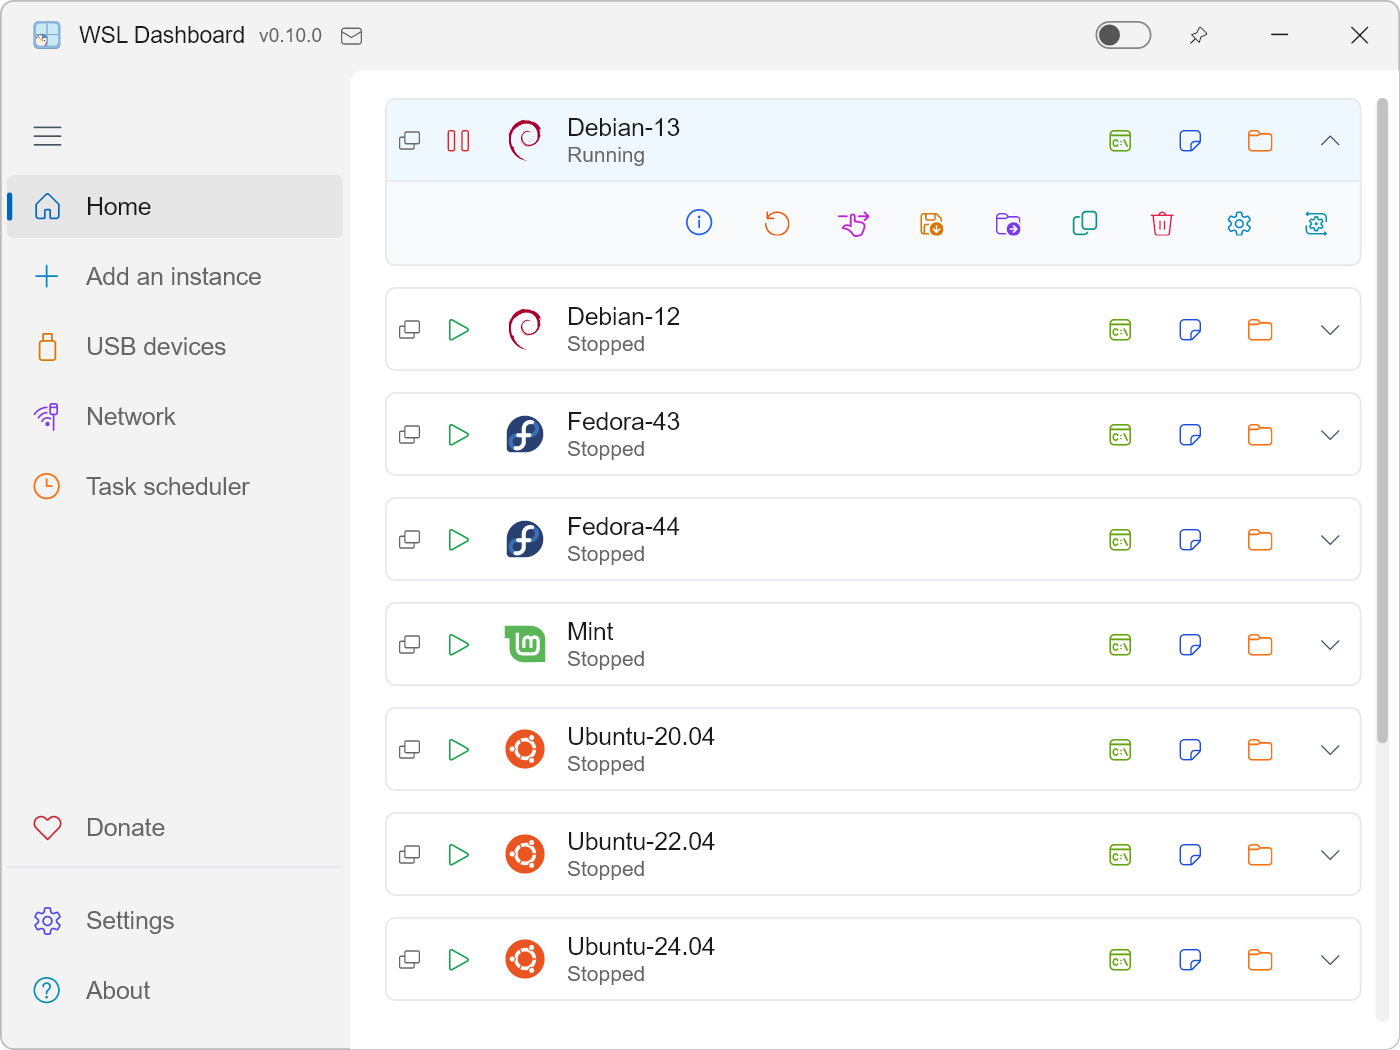
Task: Start the Ubuntu-20.04 instance
Action: pos(458,750)
